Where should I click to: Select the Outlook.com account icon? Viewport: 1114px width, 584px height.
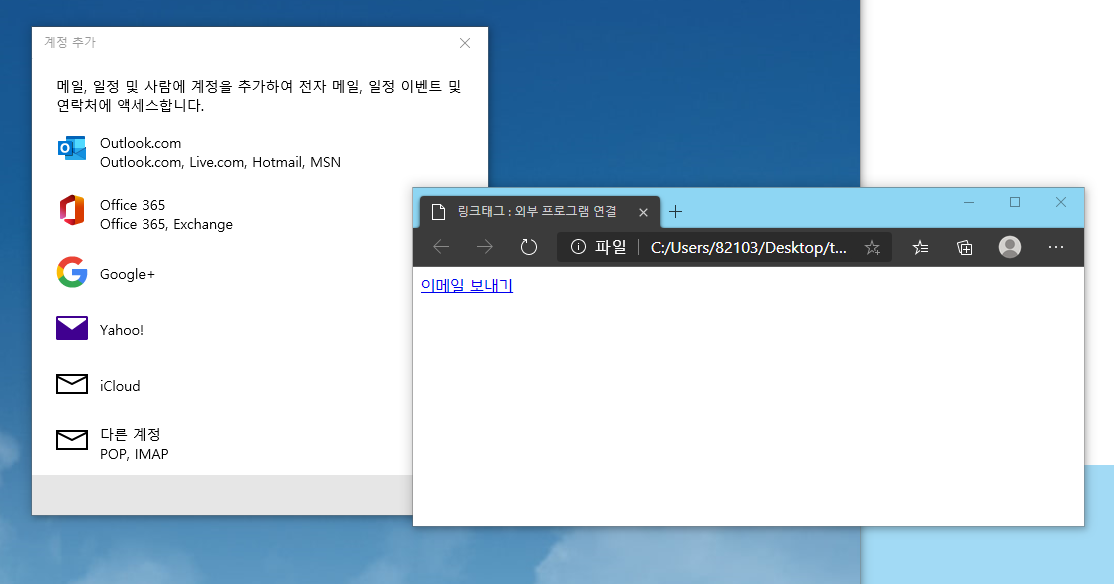click(x=72, y=148)
